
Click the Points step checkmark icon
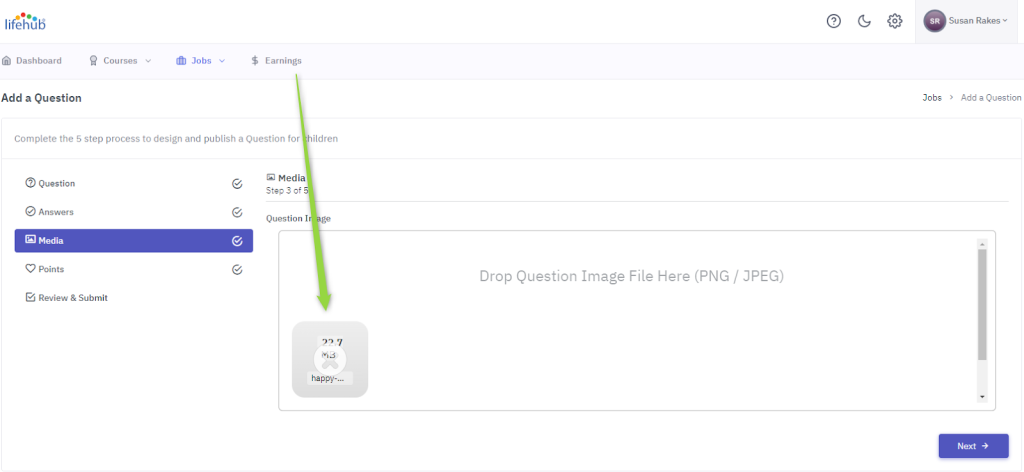pos(237,269)
